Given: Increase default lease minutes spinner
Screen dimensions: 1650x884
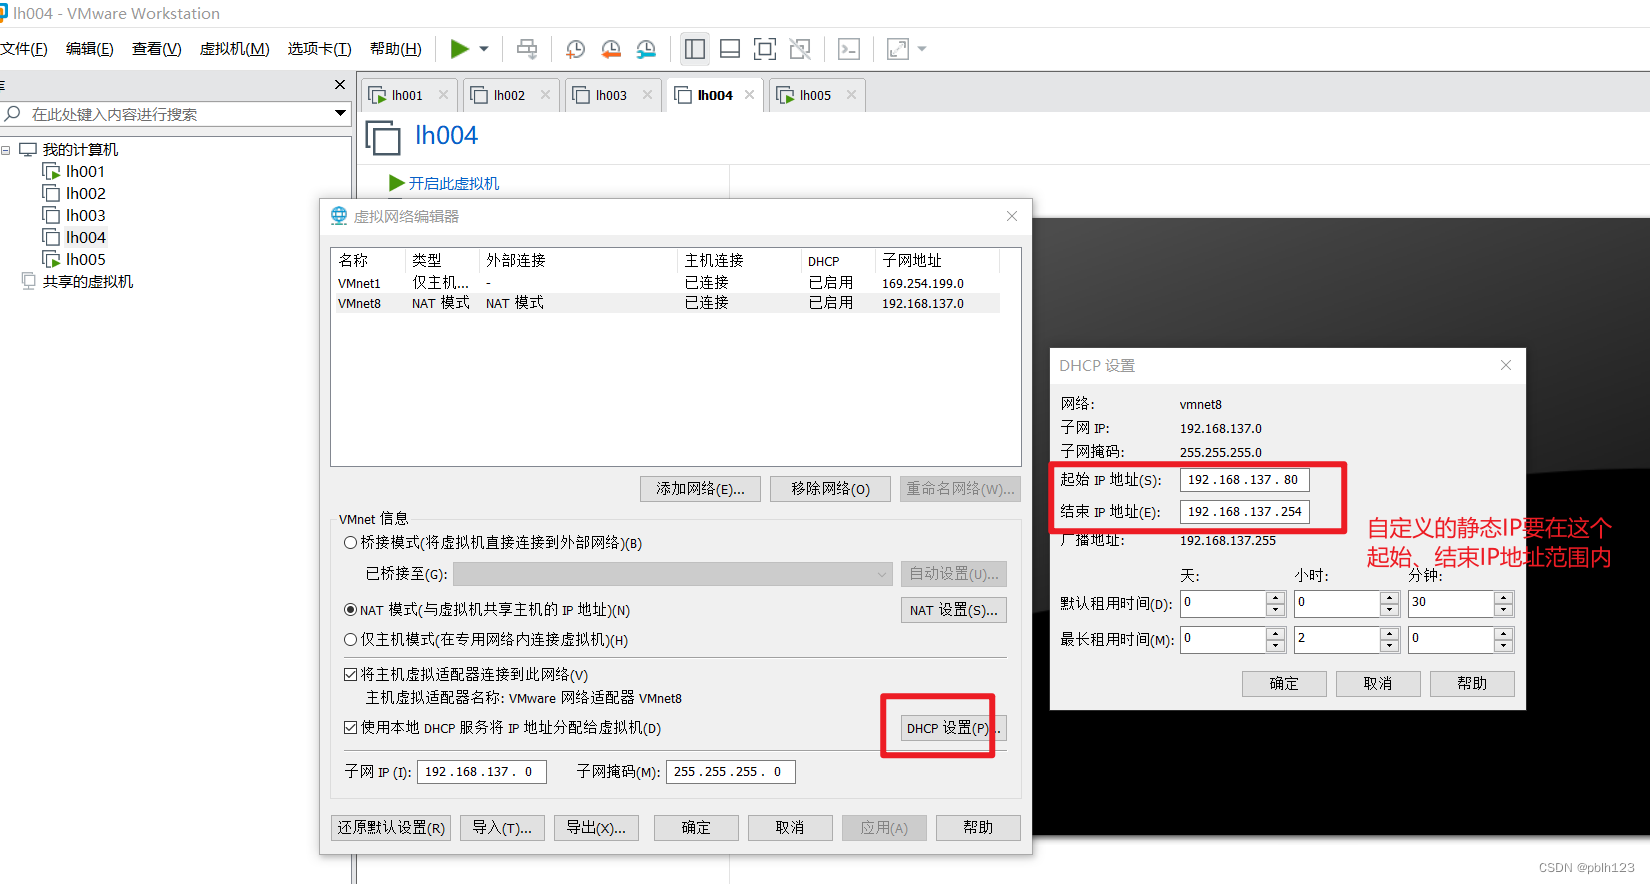Looking at the screenshot, I should (1503, 598).
